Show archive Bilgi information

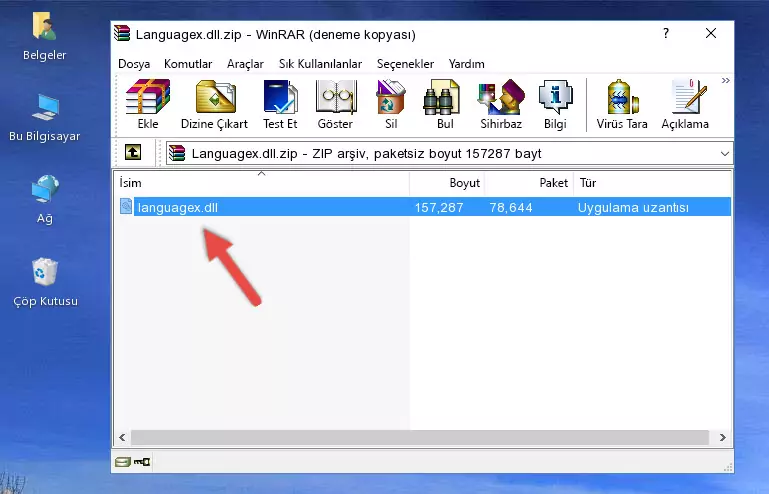pyautogui.click(x=555, y=104)
